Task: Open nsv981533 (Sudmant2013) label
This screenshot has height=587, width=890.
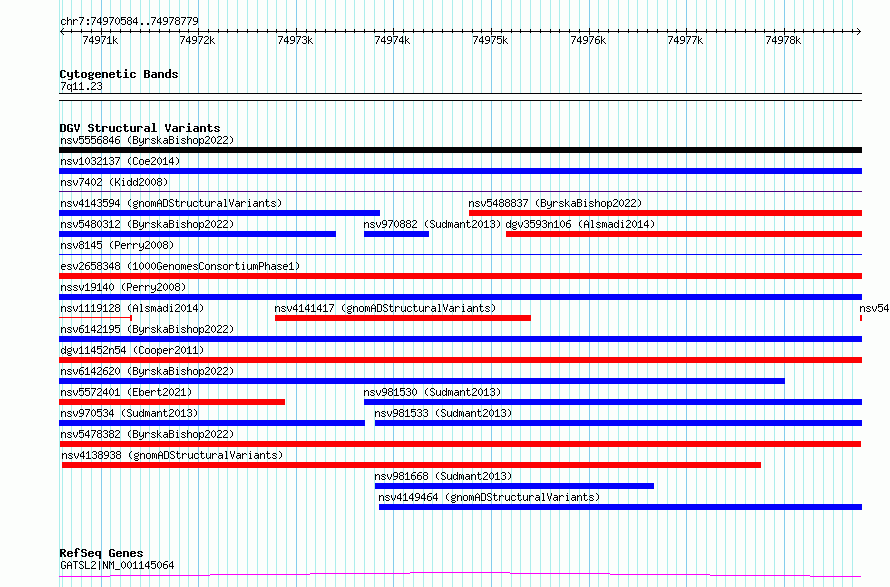Action: [443, 413]
